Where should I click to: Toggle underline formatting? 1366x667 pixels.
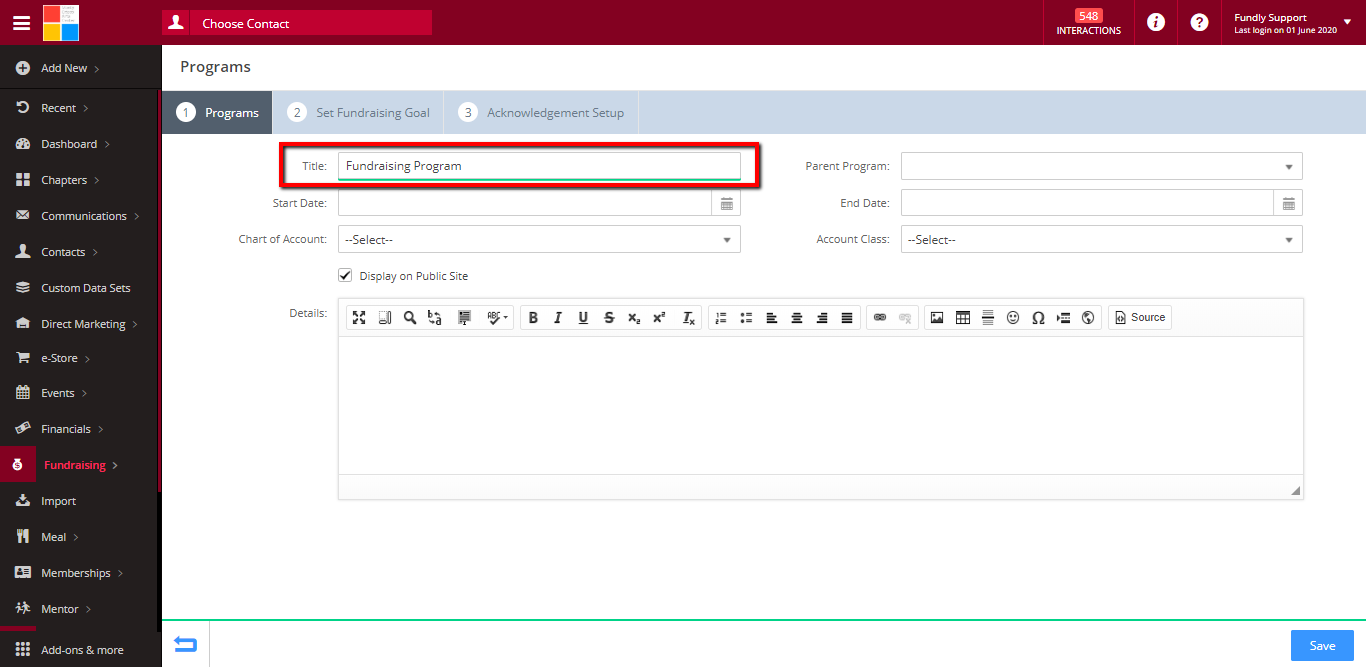coord(583,317)
